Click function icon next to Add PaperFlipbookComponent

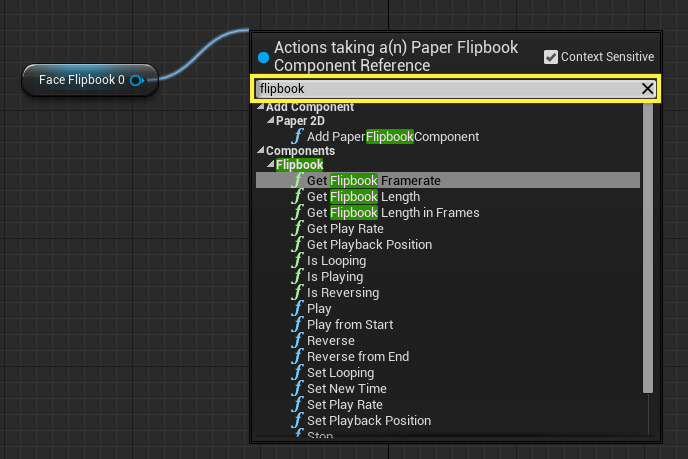coord(297,137)
